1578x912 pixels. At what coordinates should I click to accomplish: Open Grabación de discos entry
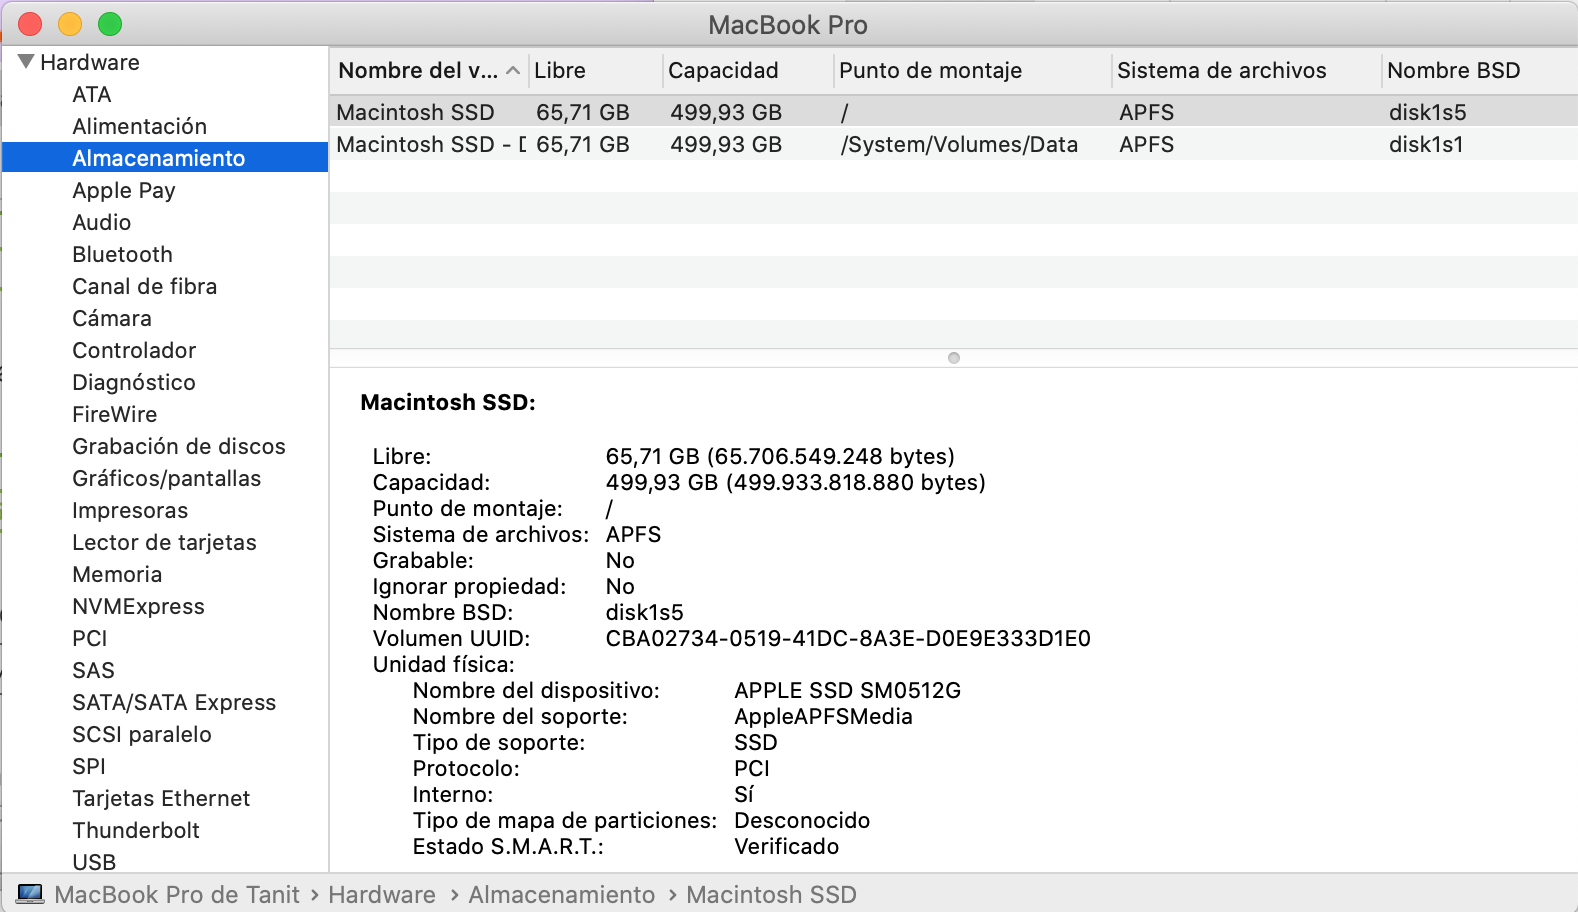point(179,446)
